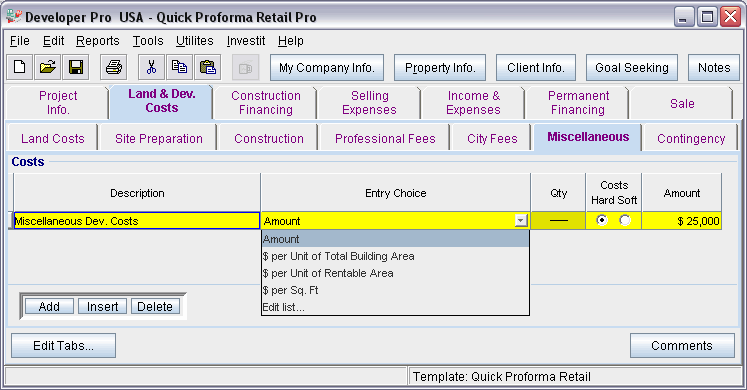Click the Goal Seeking button
This screenshot has height=390, width=747.
[x=632, y=68]
